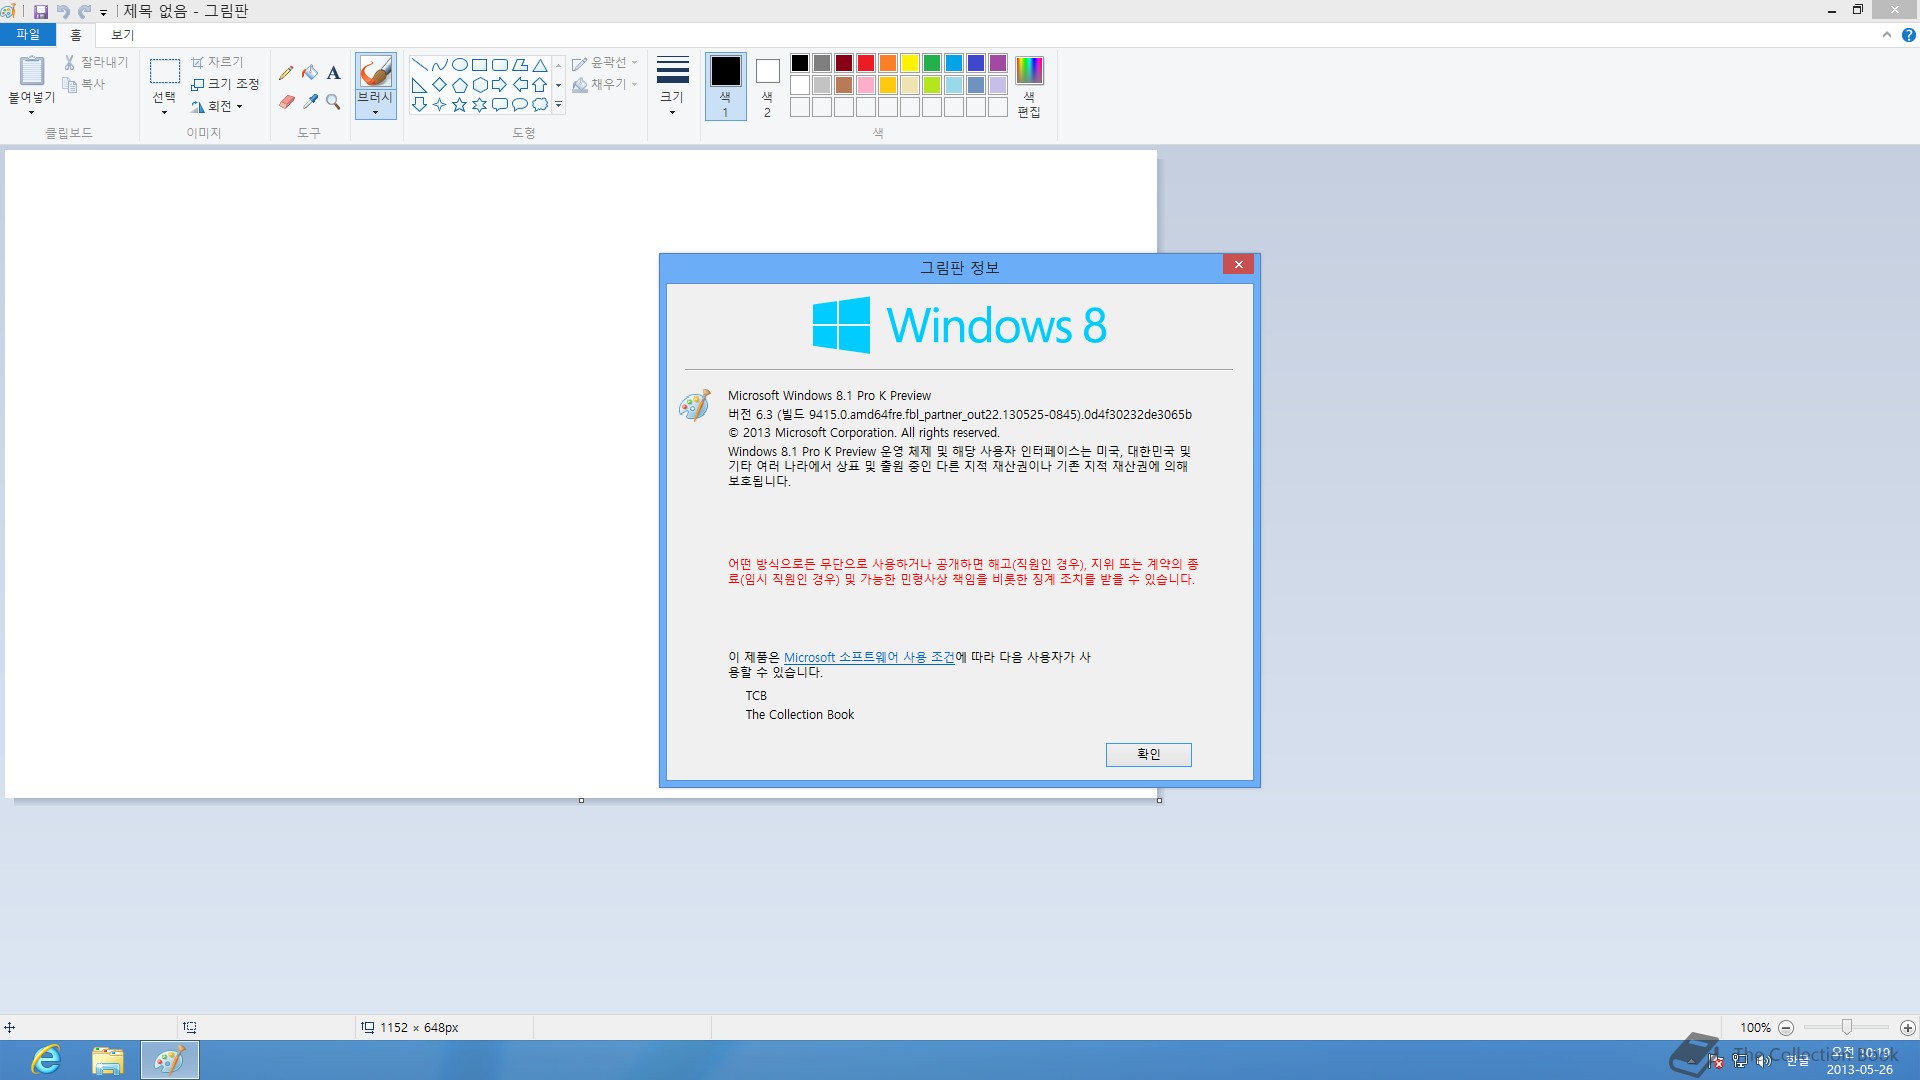The image size is (1920, 1080).
Task: Click the Help question mark icon
Action: (x=1908, y=35)
